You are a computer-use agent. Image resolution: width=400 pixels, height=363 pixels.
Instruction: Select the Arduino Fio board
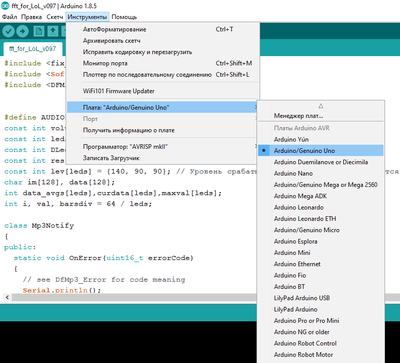click(321, 275)
